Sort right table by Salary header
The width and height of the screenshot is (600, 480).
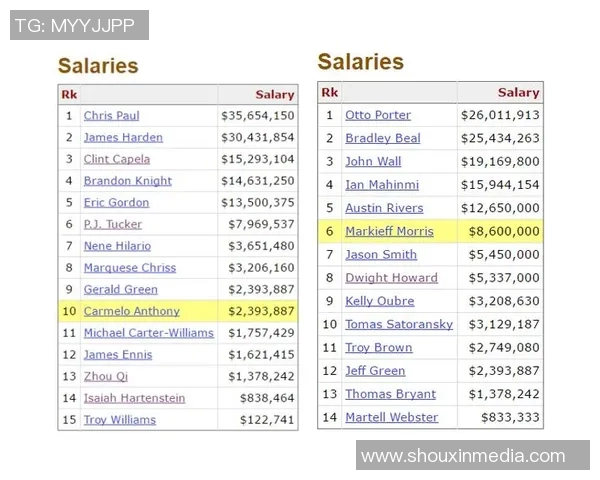click(518, 93)
